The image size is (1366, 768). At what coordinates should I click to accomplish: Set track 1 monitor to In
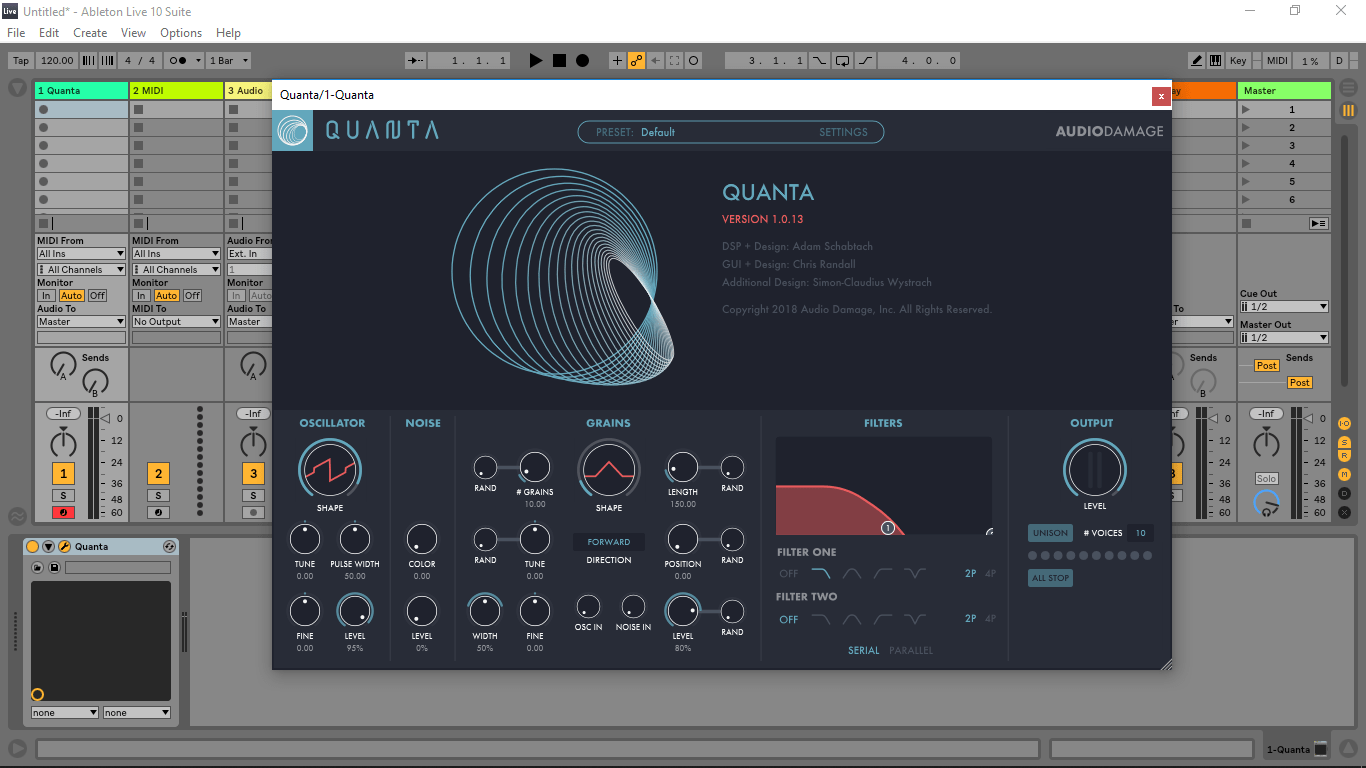(x=46, y=295)
